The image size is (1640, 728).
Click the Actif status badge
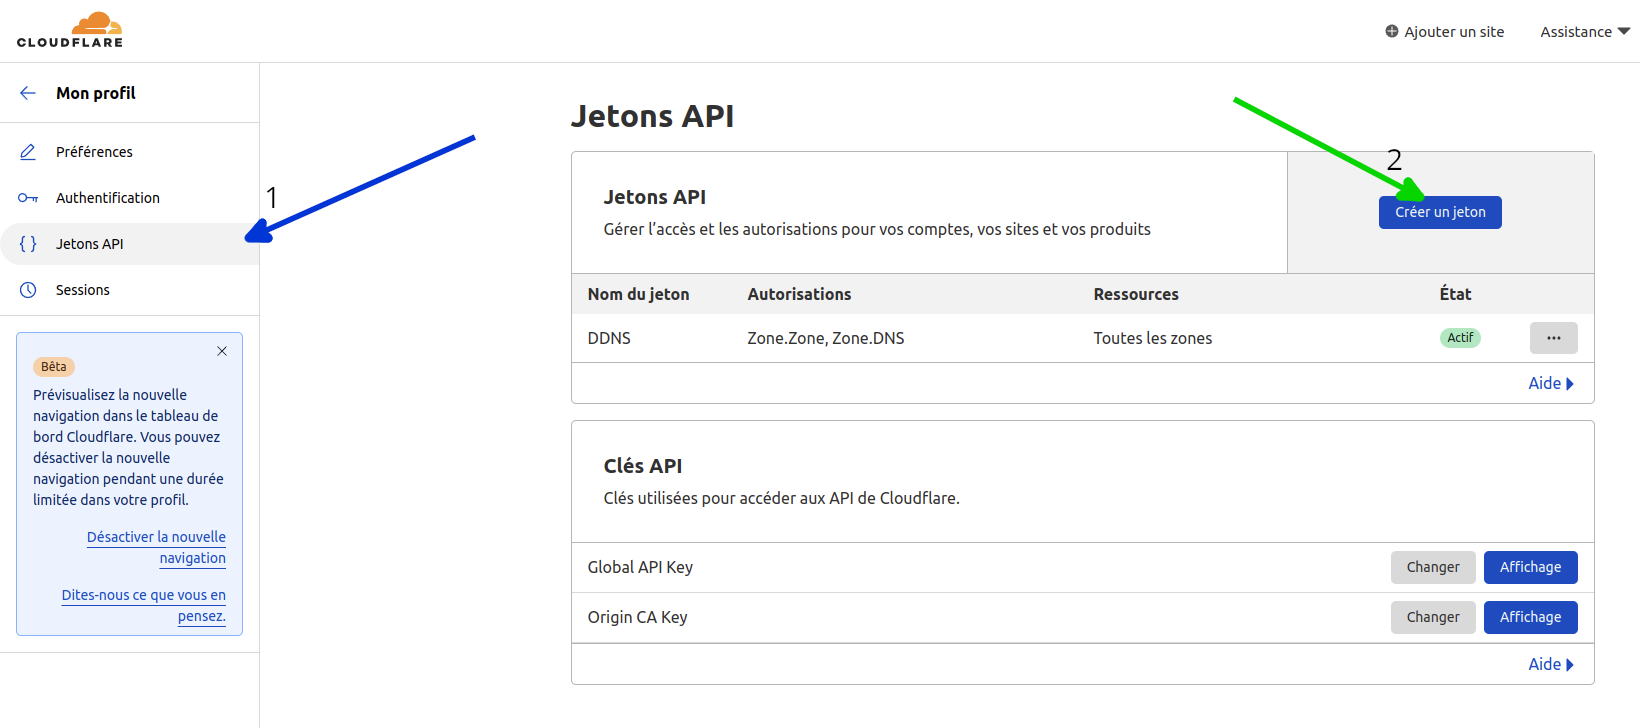[x=1460, y=338]
